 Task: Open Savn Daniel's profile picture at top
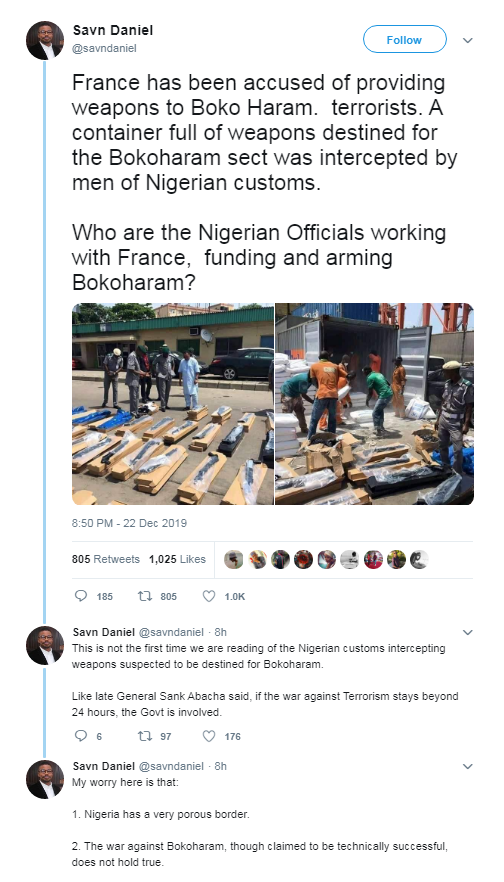[45, 40]
